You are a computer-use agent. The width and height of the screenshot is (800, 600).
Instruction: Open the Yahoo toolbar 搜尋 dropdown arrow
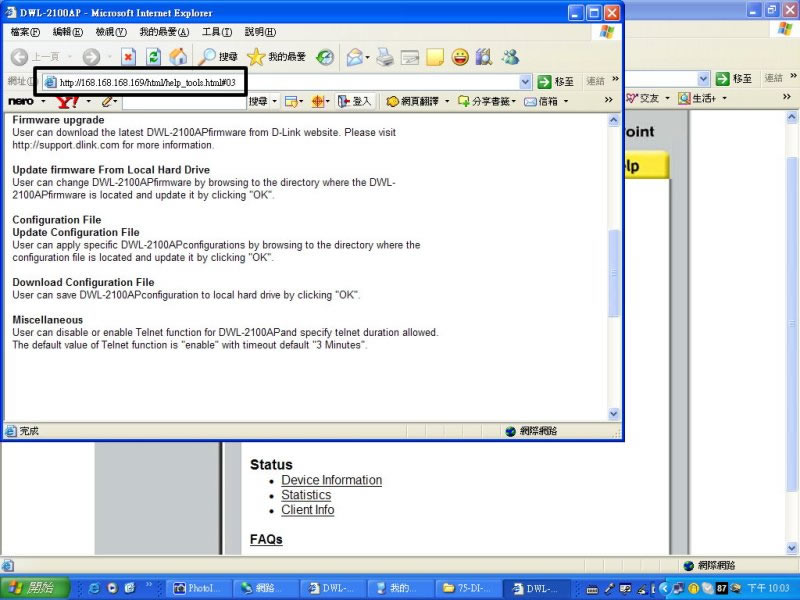[274, 101]
